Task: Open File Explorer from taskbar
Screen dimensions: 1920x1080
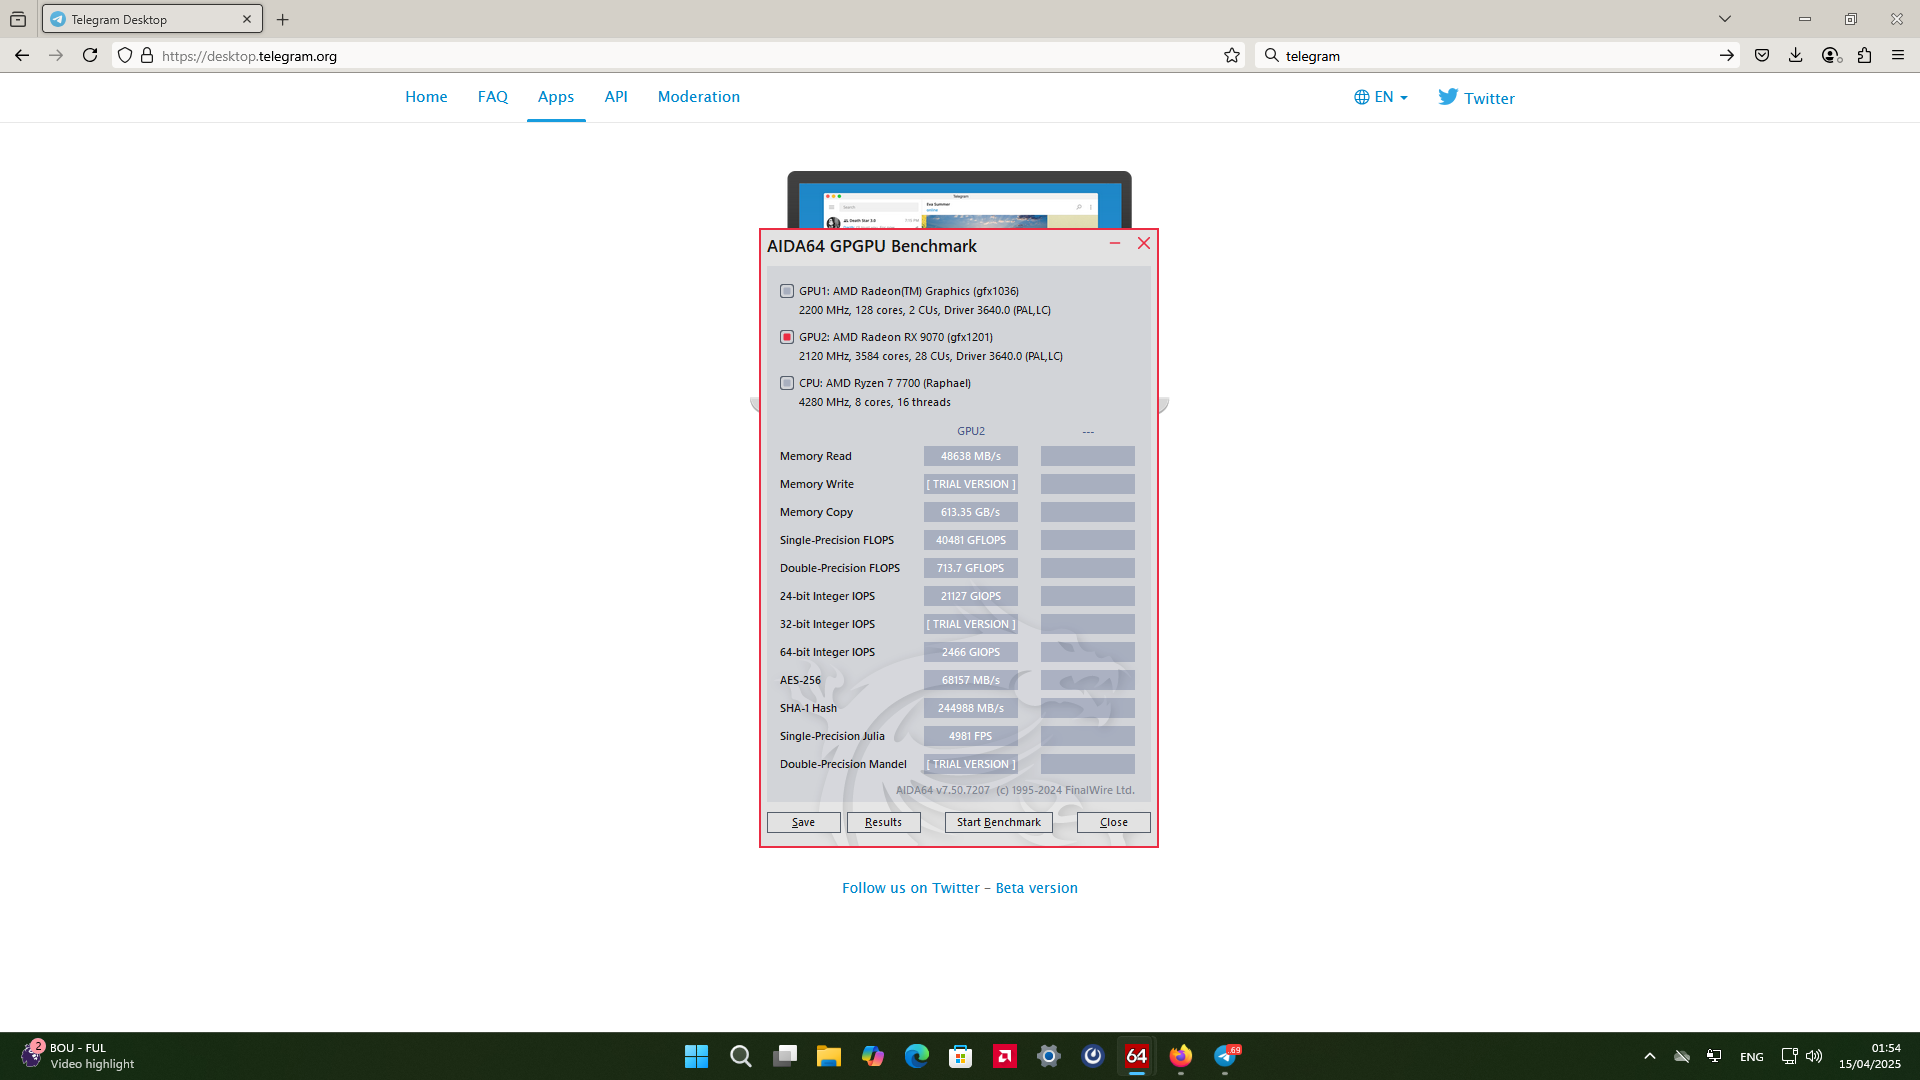Action: (829, 1056)
